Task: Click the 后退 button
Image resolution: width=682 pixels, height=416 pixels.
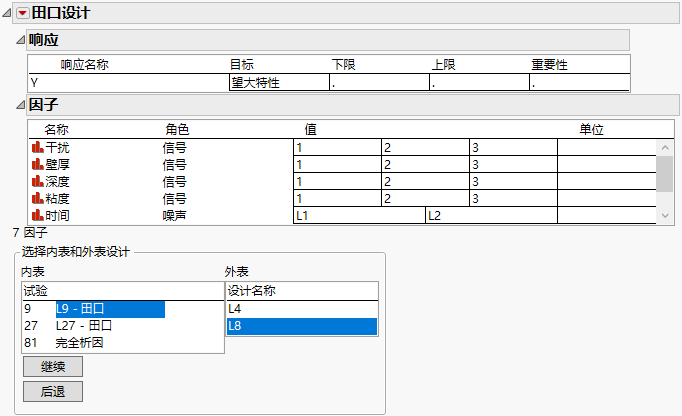Action: pos(53,392)
